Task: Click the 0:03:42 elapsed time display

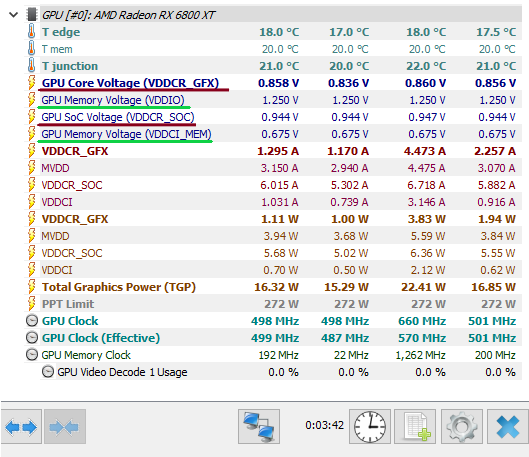Action: [325, 425]
